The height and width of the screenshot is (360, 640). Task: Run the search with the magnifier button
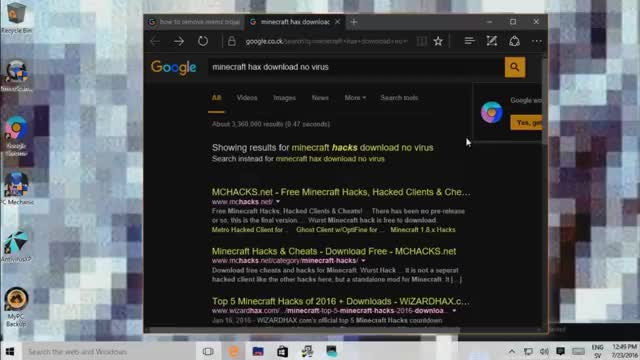click(x=515, y=67)
